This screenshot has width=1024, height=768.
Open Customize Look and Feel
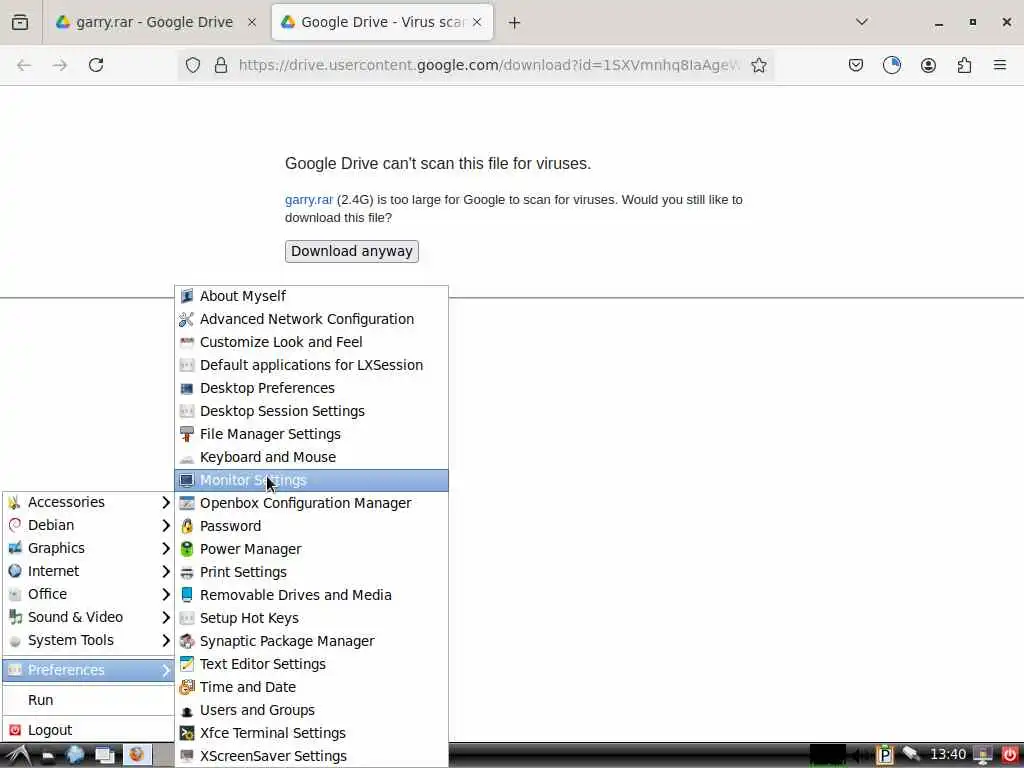tap(311, 342)
